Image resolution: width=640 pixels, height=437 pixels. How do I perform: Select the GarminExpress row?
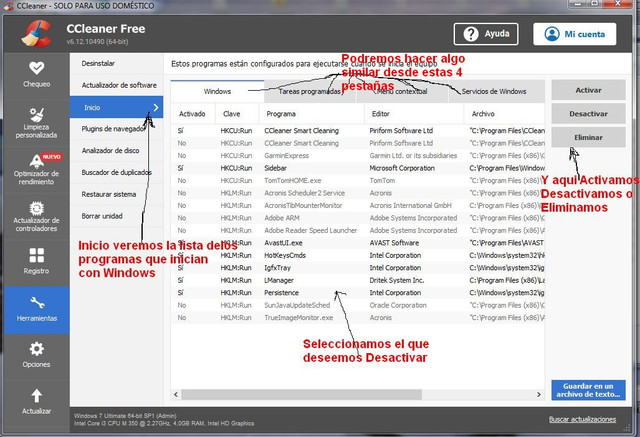[358, 155]
